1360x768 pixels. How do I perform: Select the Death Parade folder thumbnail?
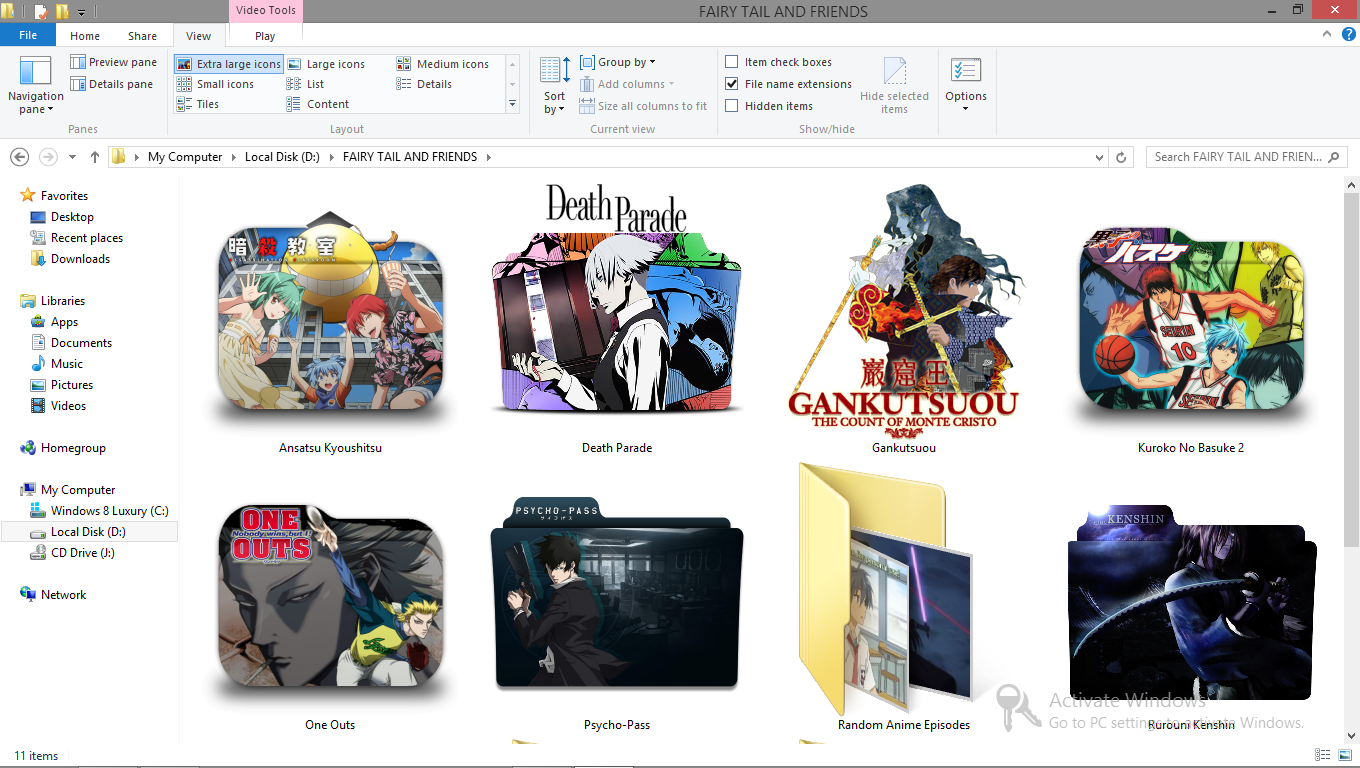coord(617,310)
